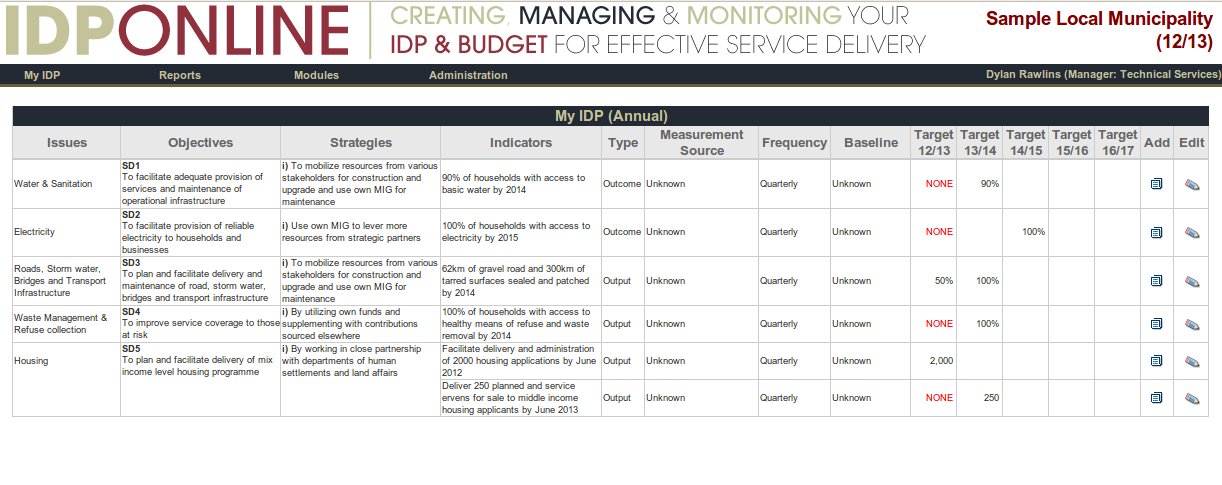The height and width of the screenshot is (485, 1222).
Task: Open the My IDP menu
Action: tap(42, 75)
